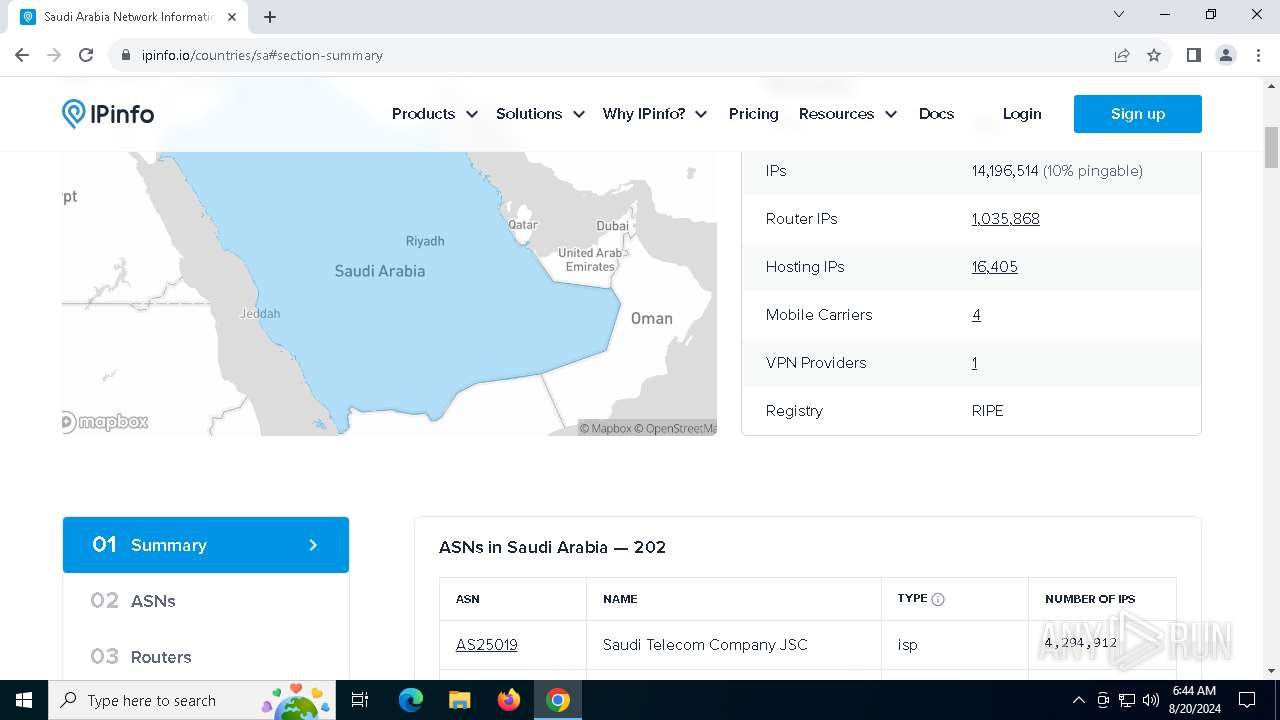Reload the current page
1280x720 pixels.
pos(86,55)
